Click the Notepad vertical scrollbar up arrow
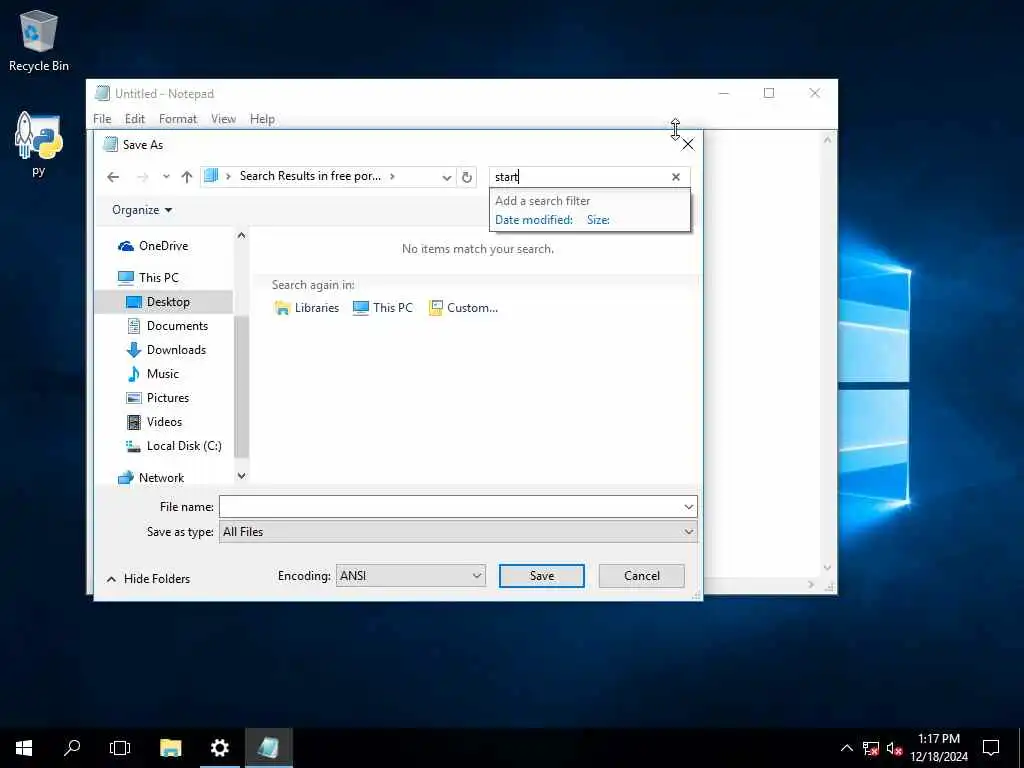Image resolution: width=1024 pixels, height=768 pixels. point(827,140)
